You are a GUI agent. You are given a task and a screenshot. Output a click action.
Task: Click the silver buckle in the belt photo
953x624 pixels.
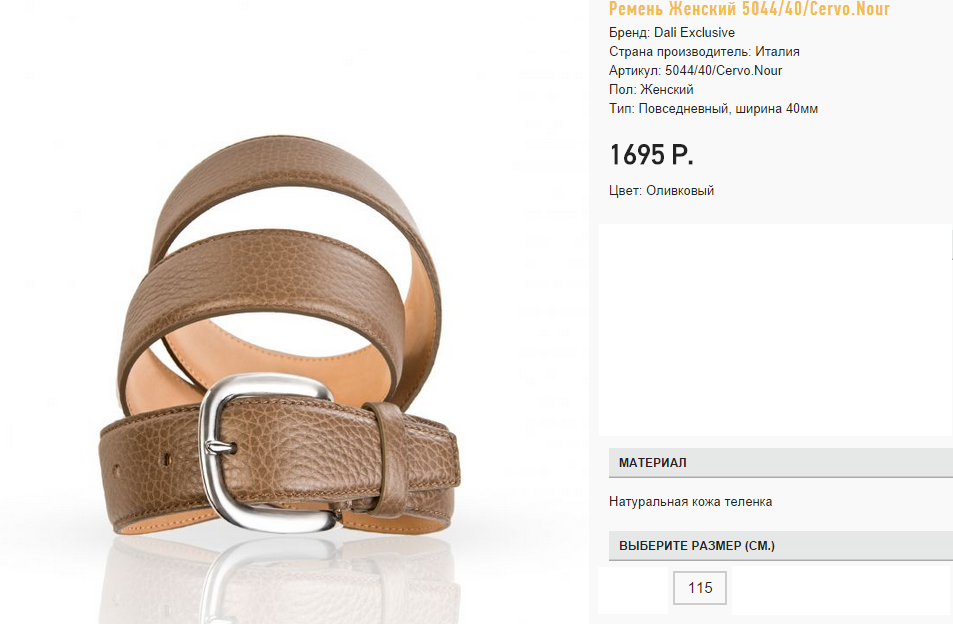click(x=267, y=453)
